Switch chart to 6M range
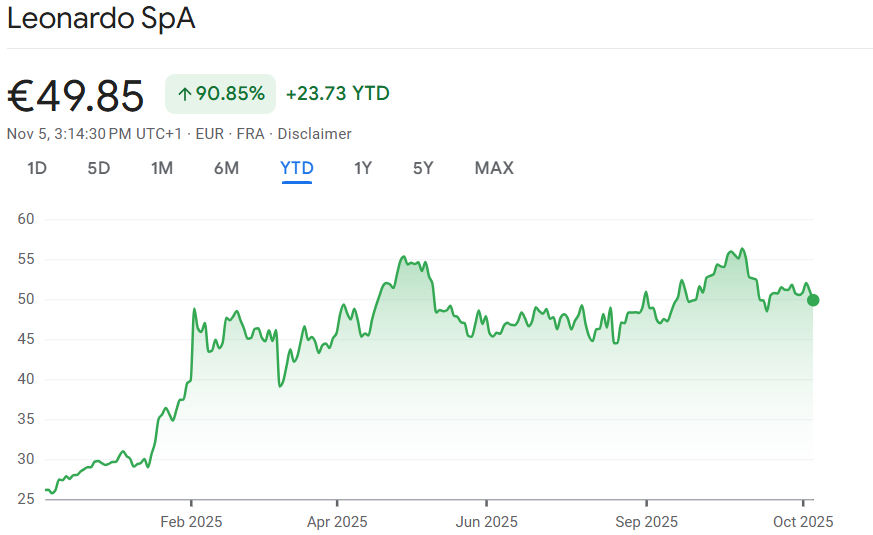The height and width of the screenshot is (535, 873). tap(226, 168)
